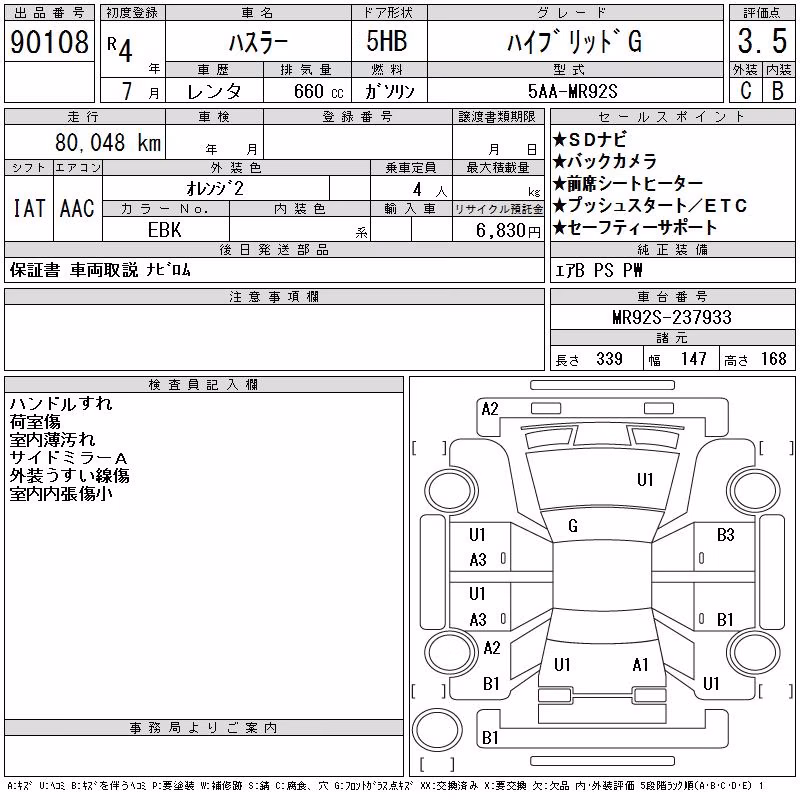
Task: Click the length value 339
Action: [x=609, y=359]
